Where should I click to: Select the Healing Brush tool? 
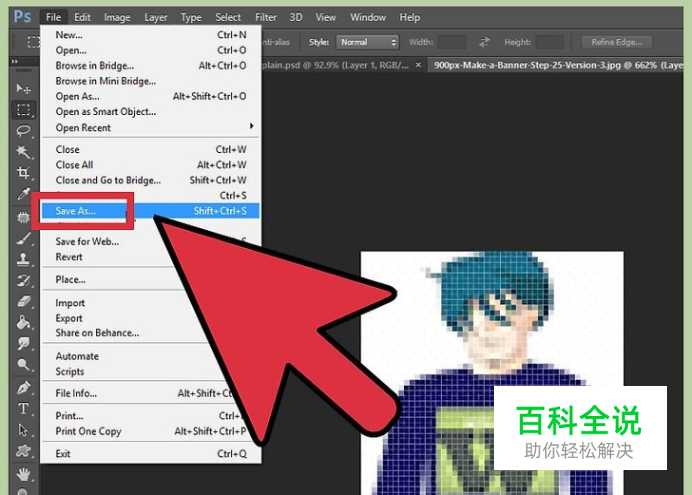pyautogui.click(x=23, y=217)
